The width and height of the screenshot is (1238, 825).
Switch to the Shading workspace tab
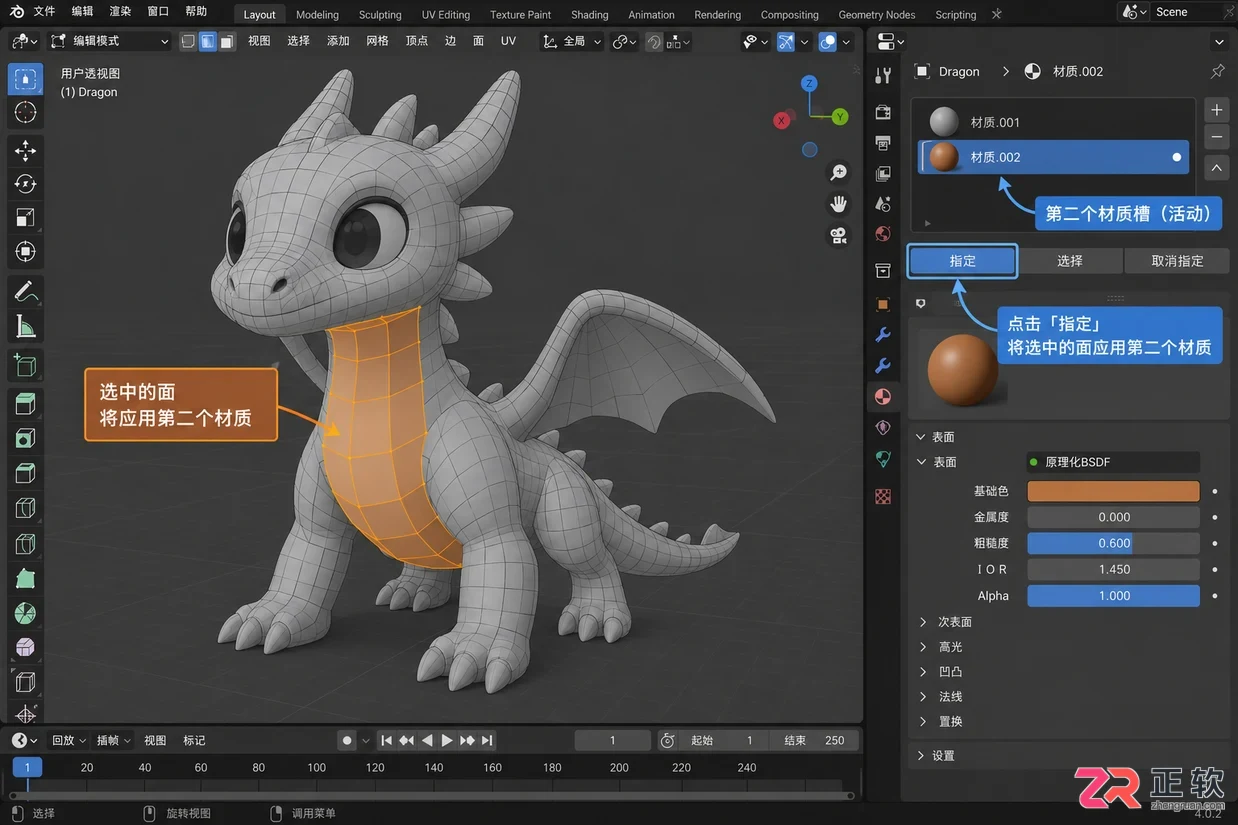[589, 15]
